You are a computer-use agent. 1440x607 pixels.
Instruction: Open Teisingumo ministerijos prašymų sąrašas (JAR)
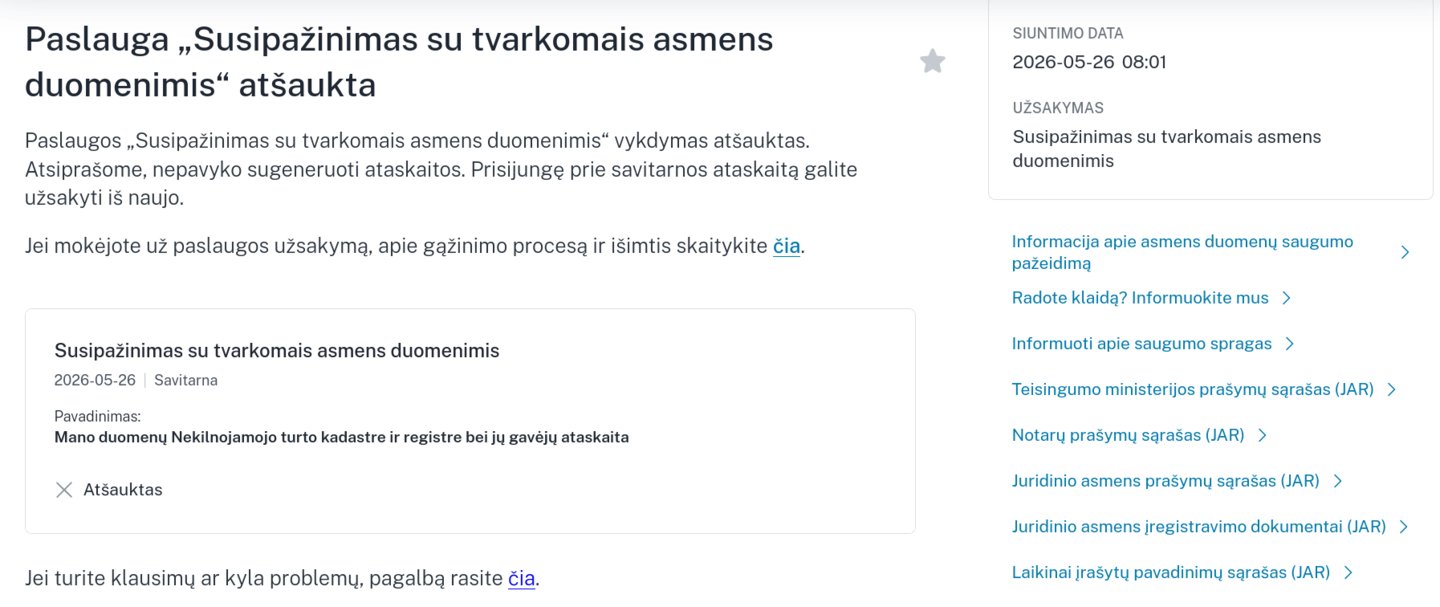[x=1193, y=390]
